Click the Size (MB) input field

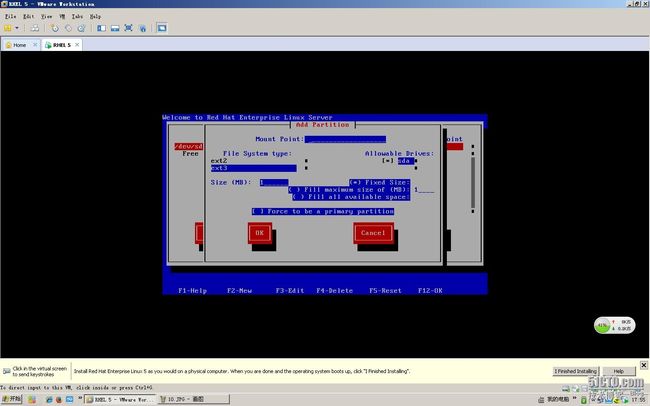click(274, 182)
